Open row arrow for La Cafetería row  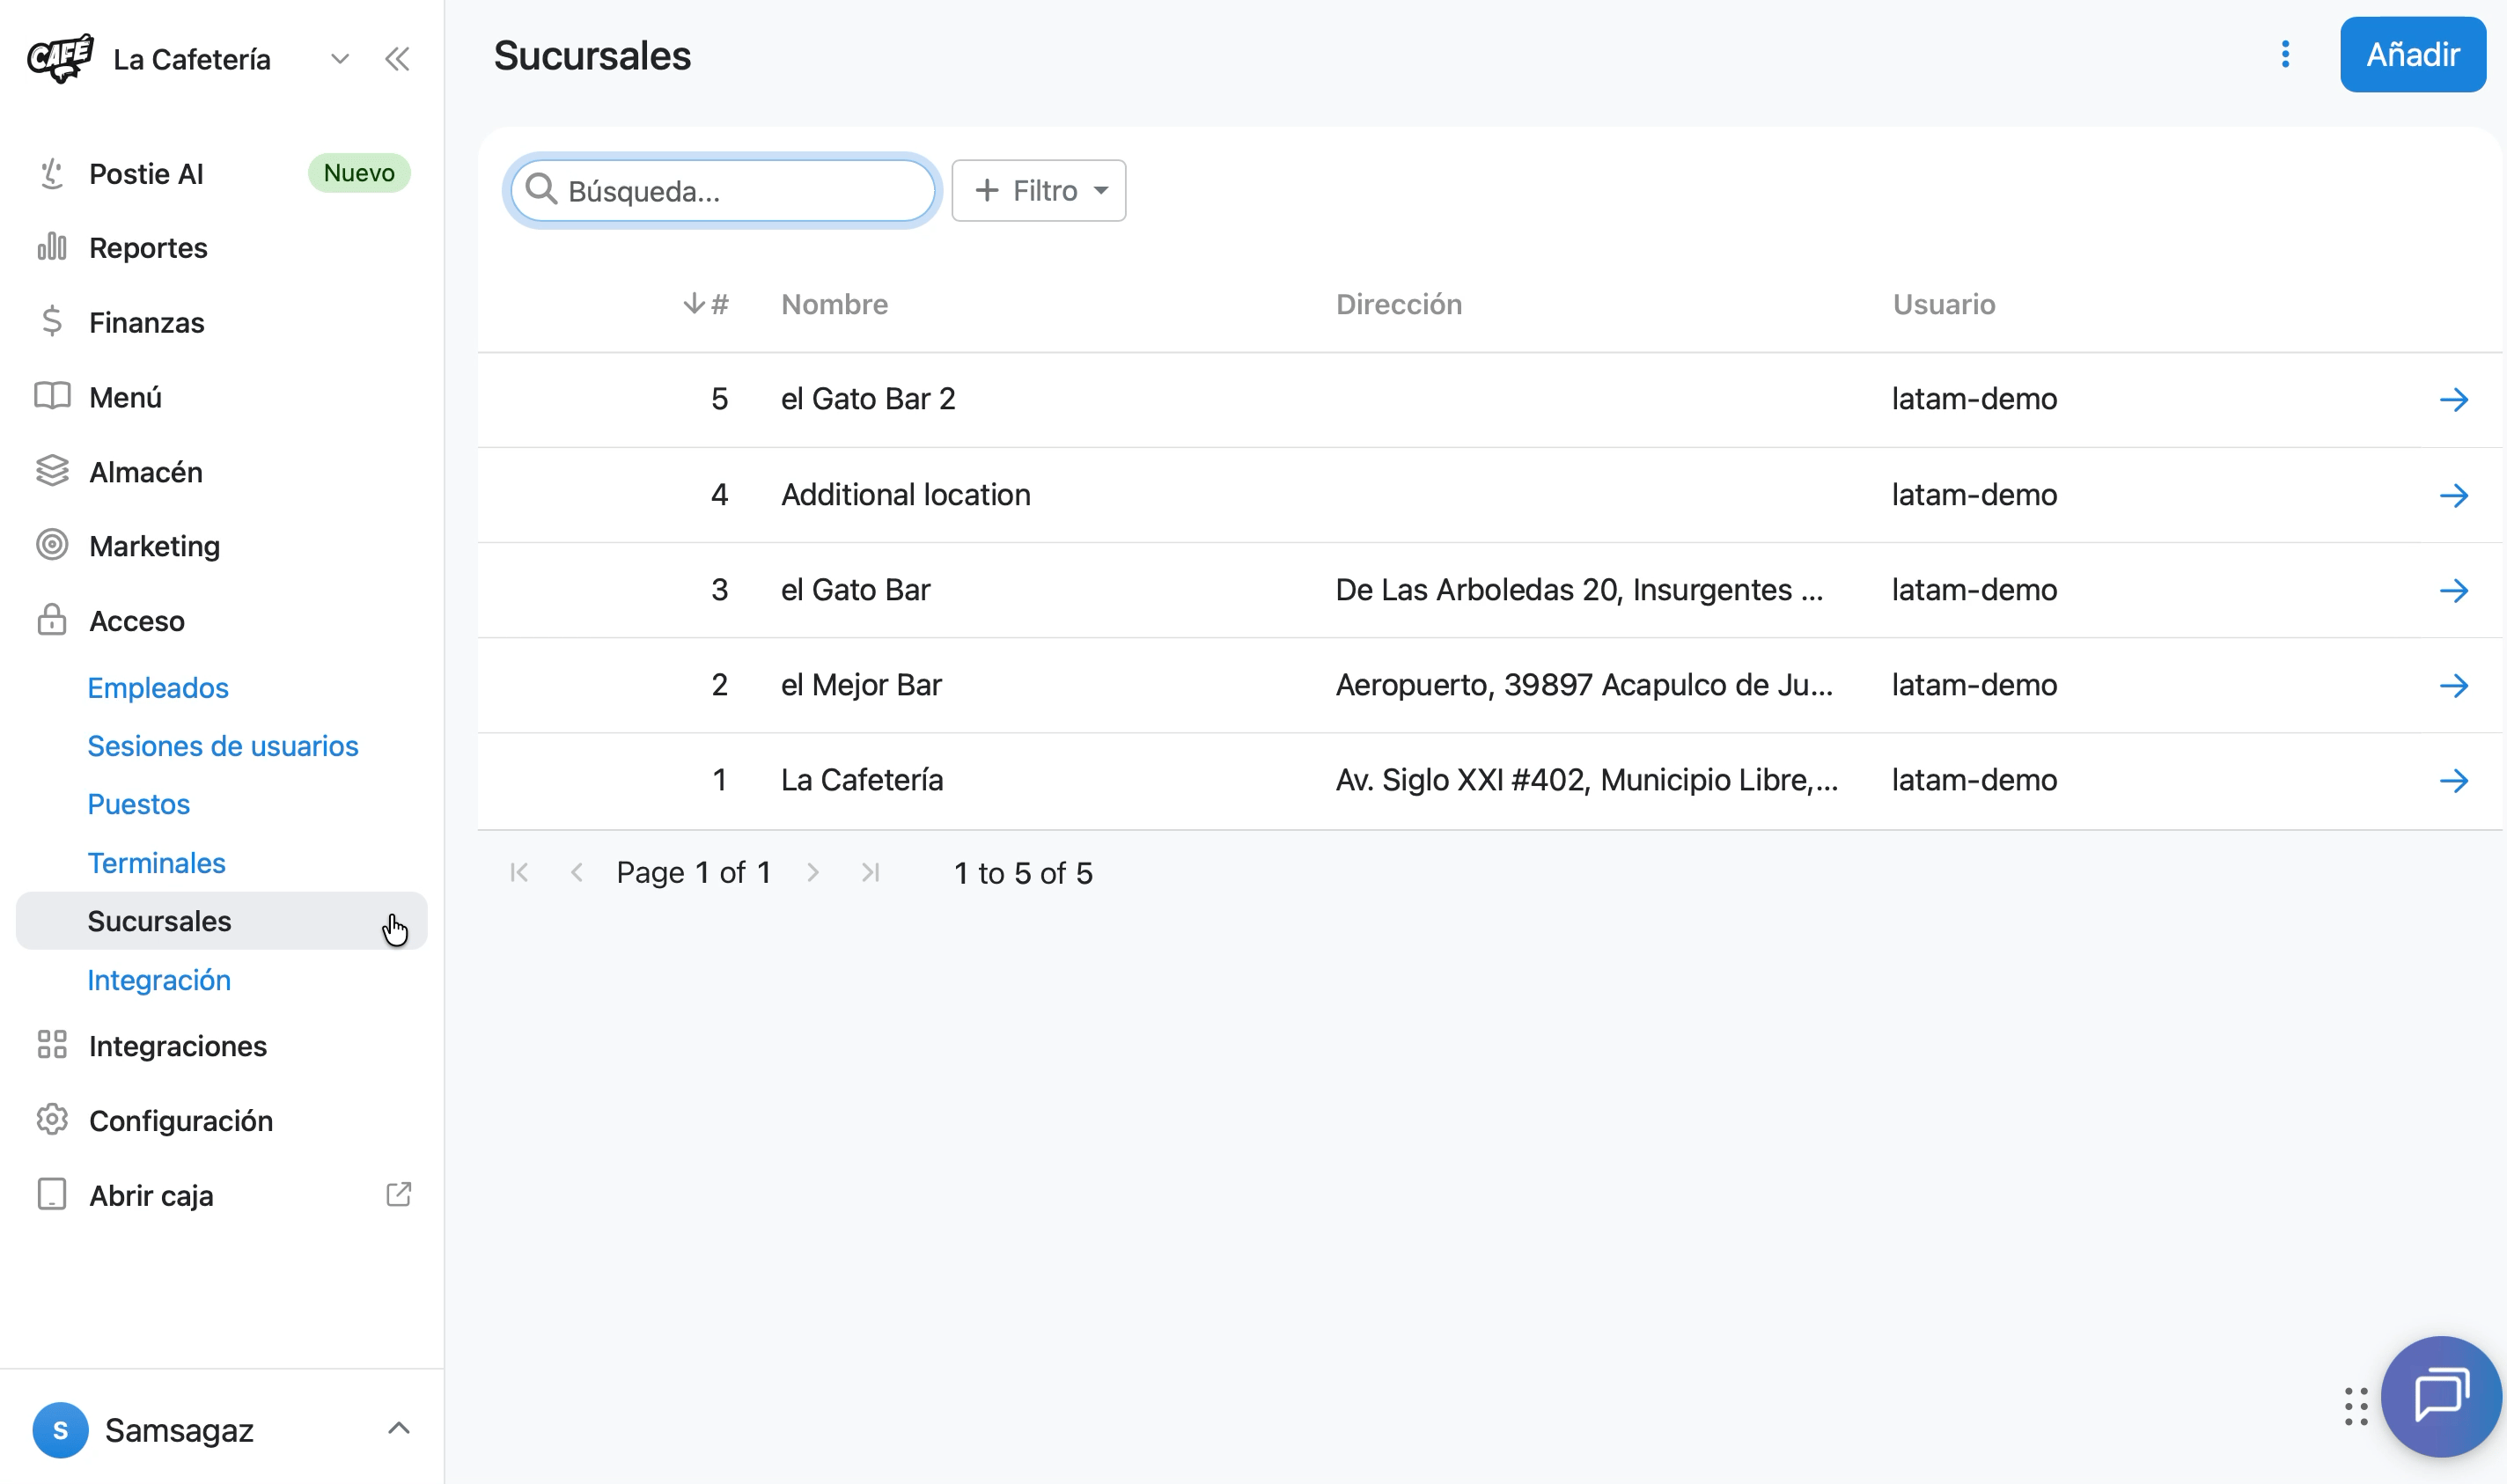[x=2454, y=780]
